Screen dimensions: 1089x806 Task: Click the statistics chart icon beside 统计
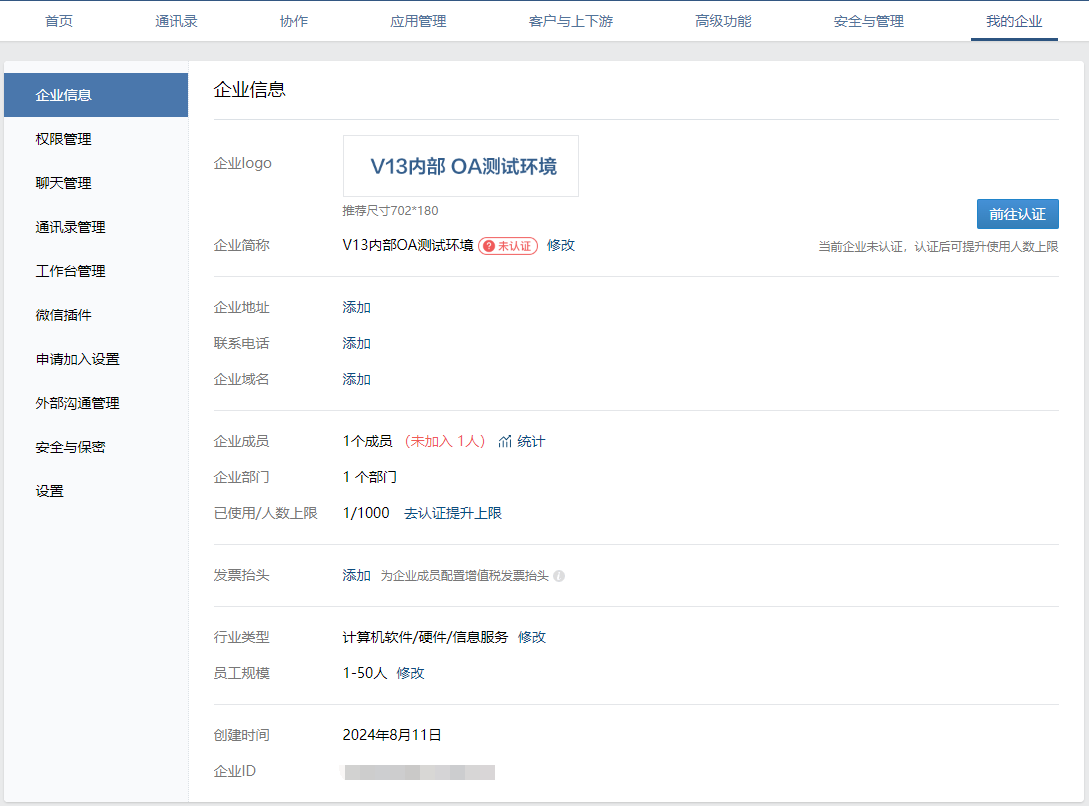[505, 441]
